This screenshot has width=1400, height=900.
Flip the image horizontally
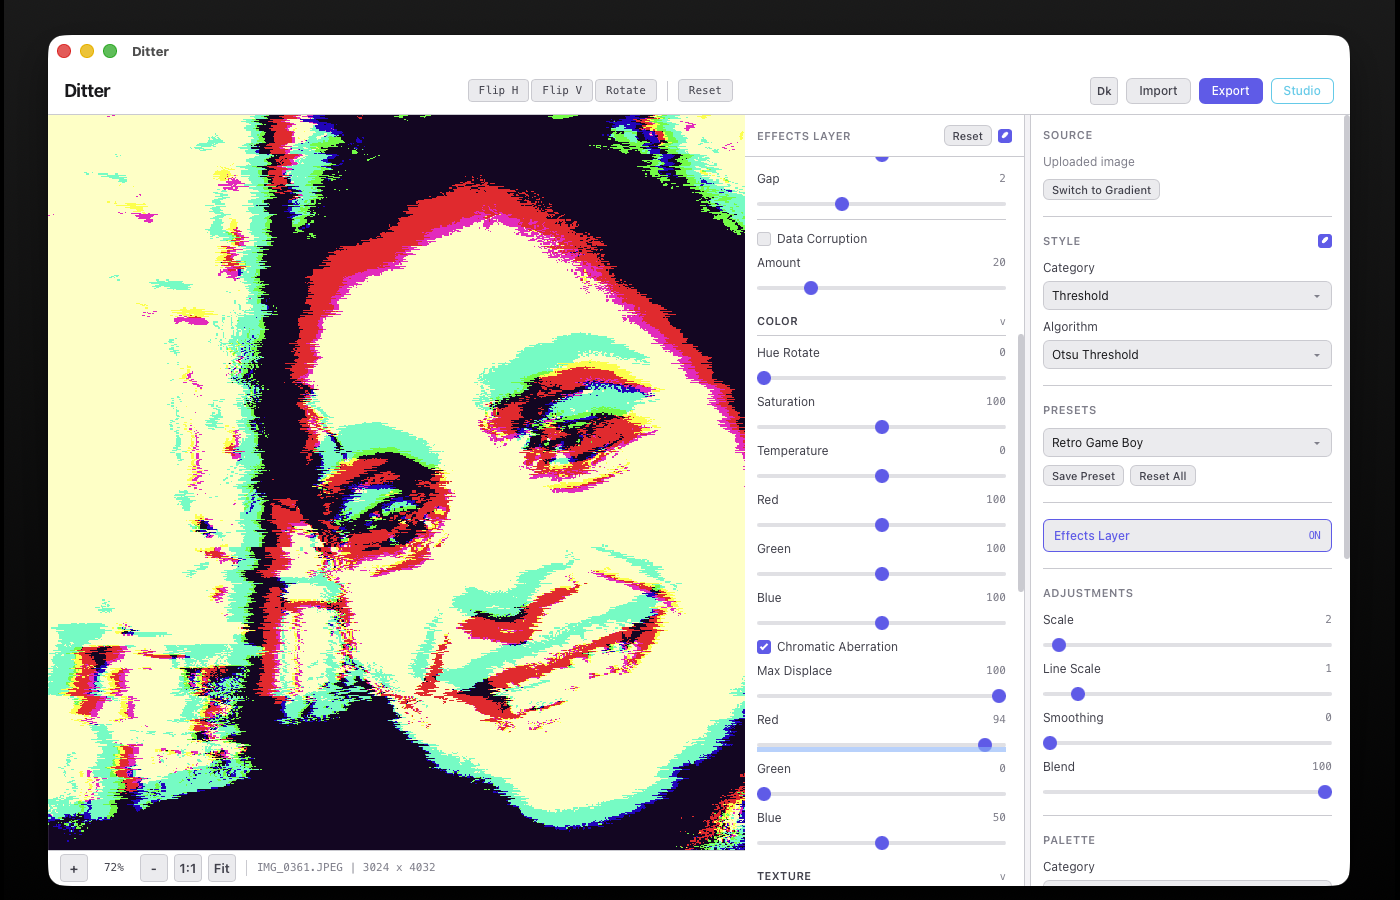(498, 90)
